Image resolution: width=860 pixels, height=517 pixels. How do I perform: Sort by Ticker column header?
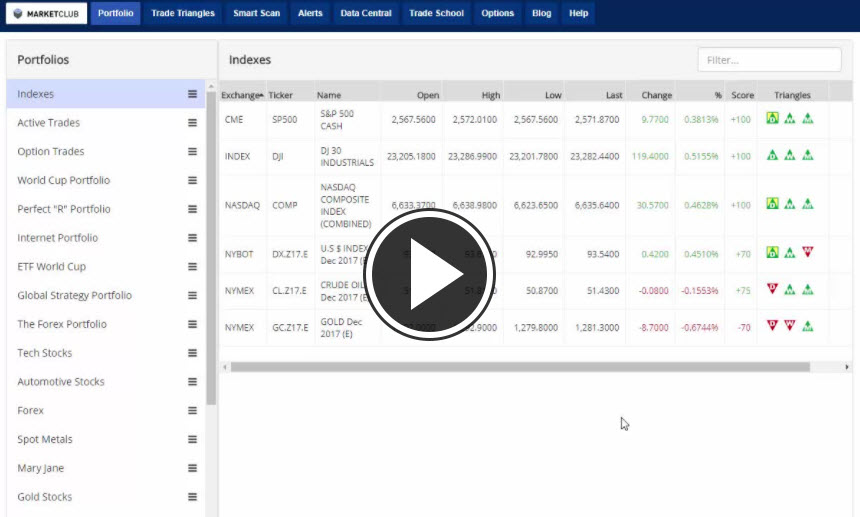(290, 95)
